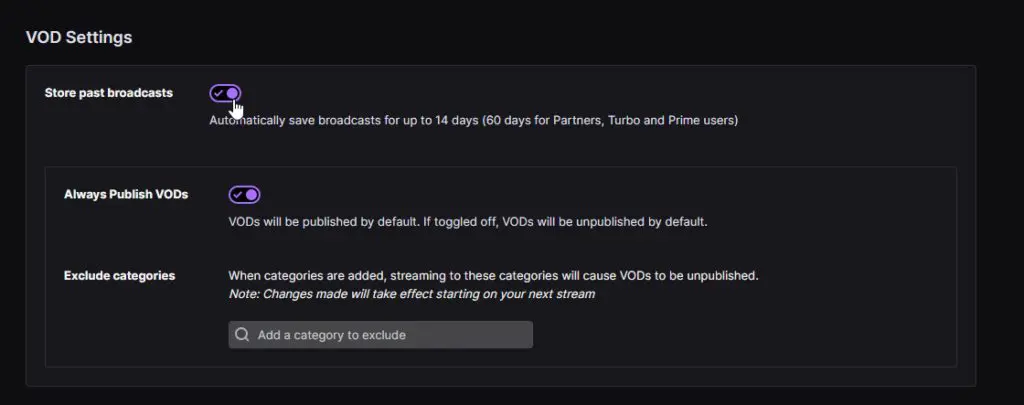Click the VODs will be published by default text

468,221
